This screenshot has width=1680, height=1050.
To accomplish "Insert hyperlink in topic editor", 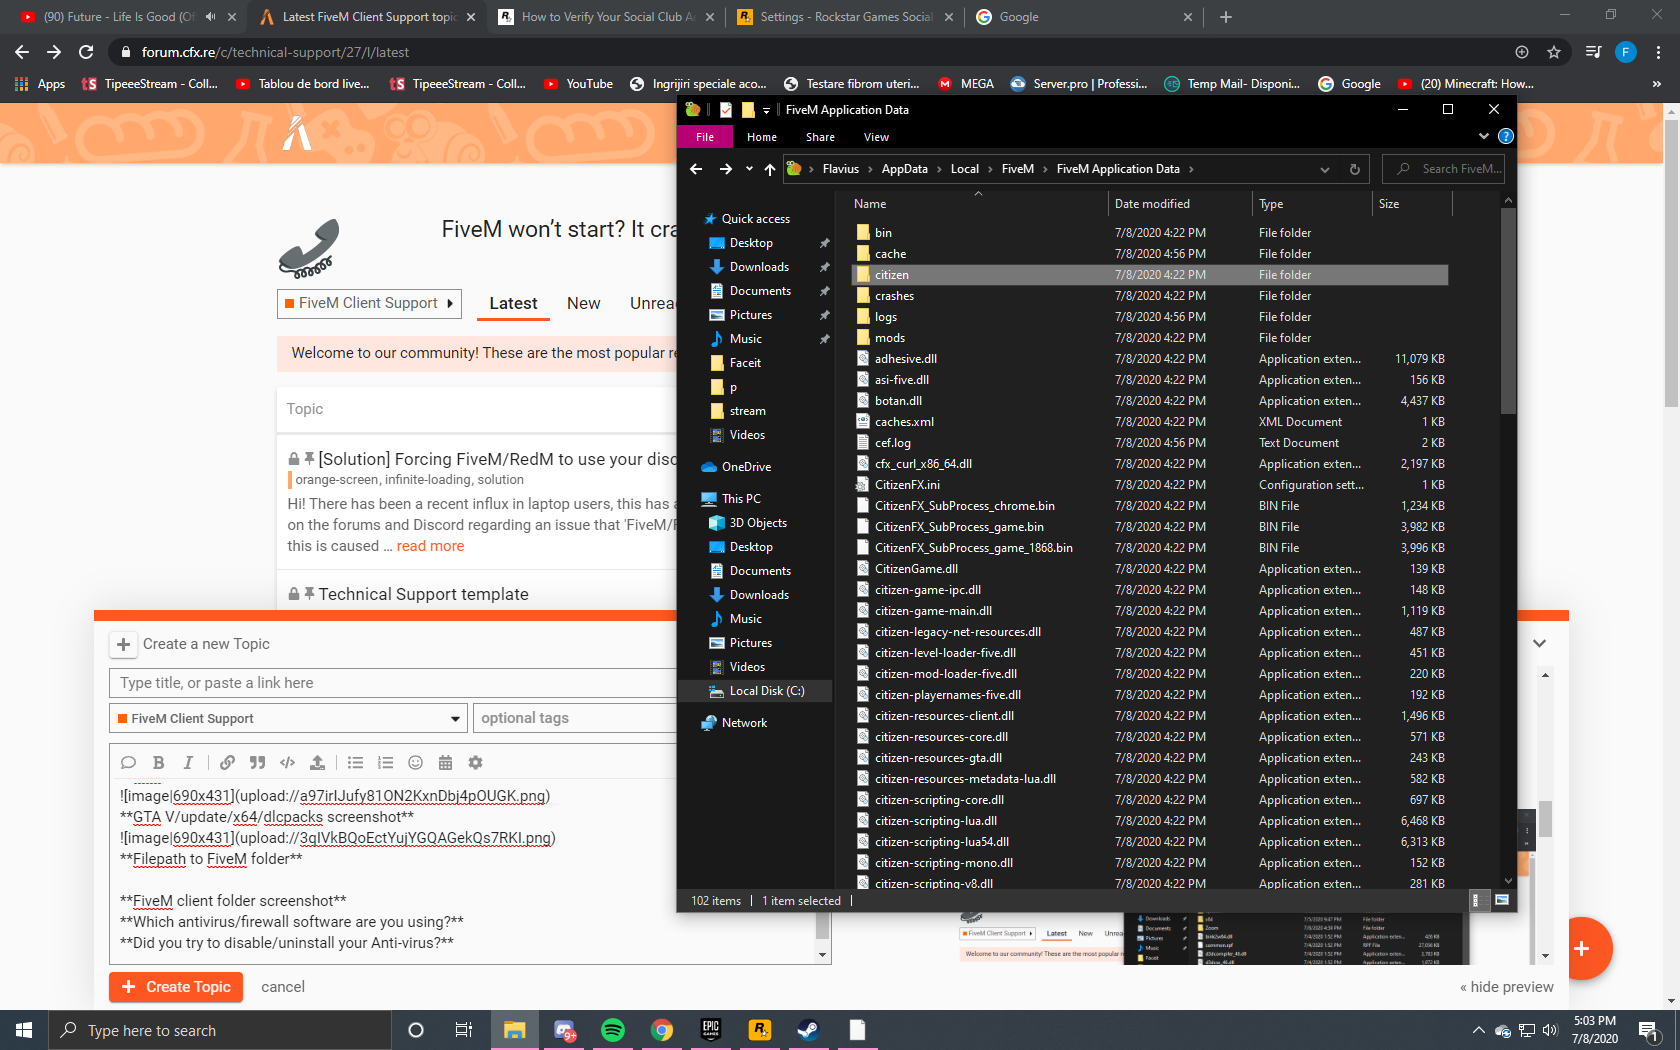I will point(227,763).
